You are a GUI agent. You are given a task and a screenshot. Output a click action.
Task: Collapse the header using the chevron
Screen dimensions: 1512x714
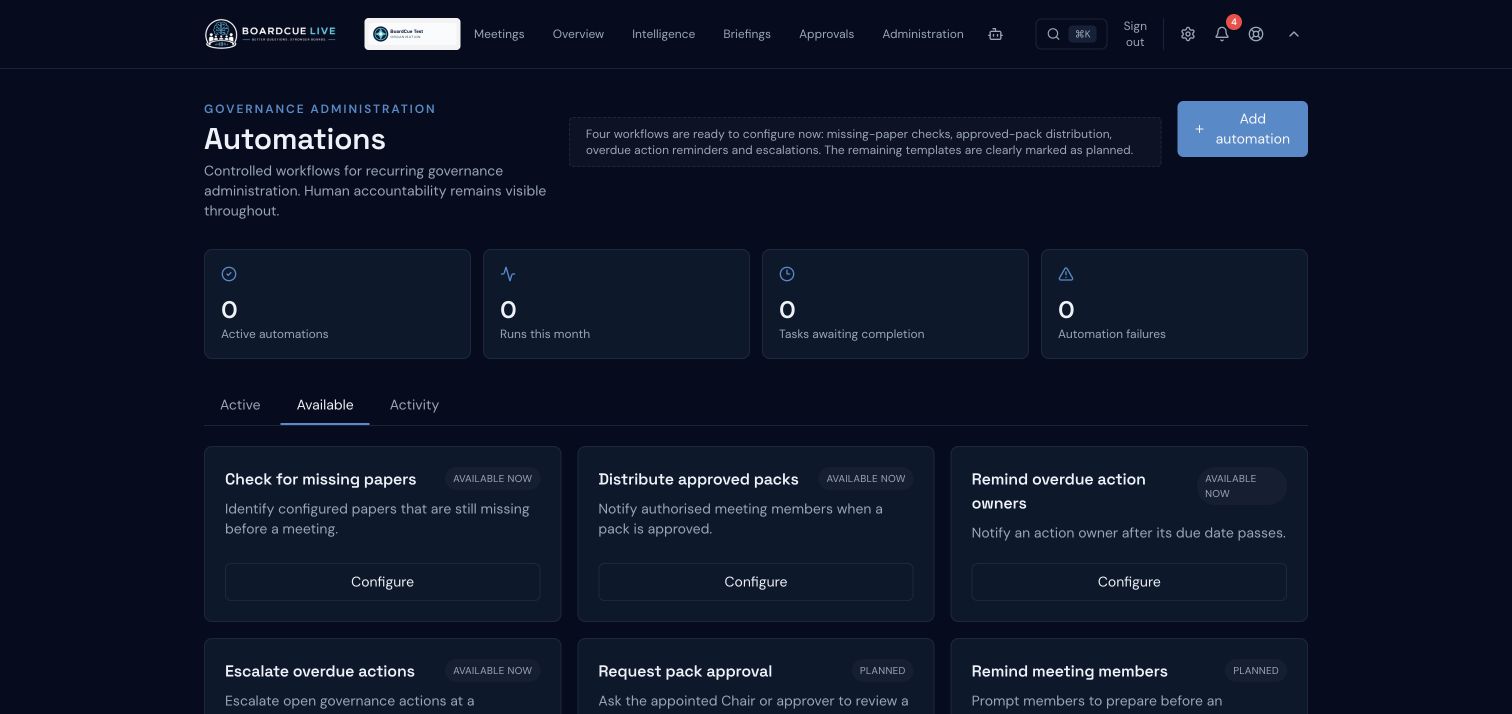tap(1293, 34)
